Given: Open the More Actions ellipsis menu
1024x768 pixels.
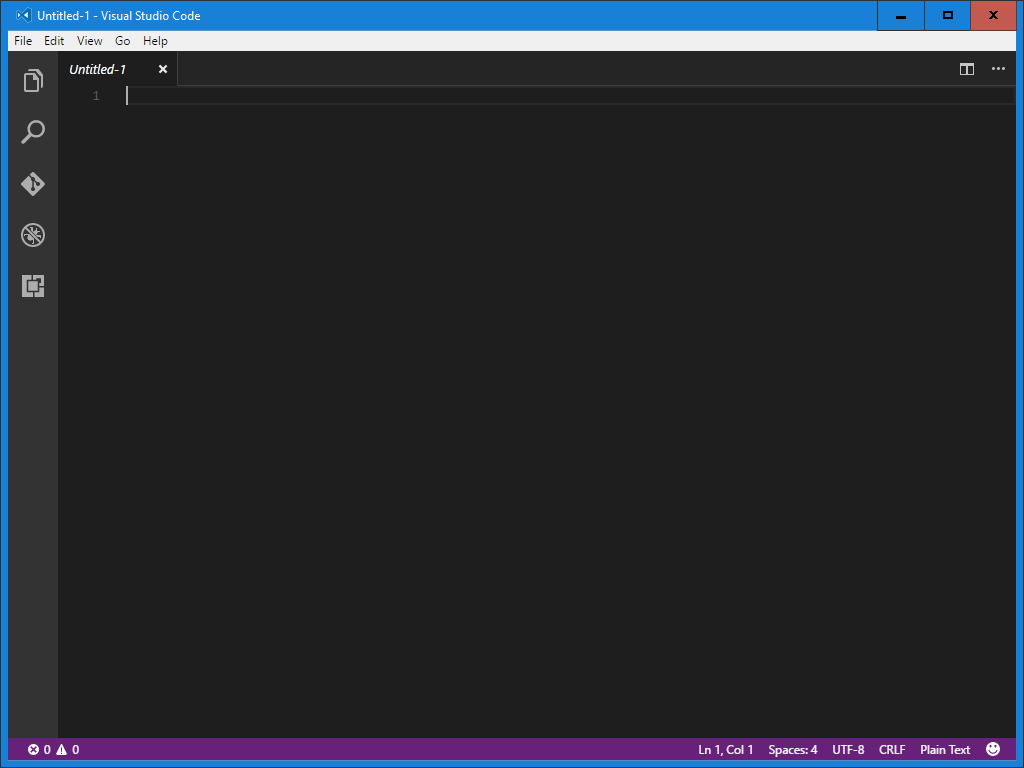Looking at the screenshot, I should pos(997,69).
